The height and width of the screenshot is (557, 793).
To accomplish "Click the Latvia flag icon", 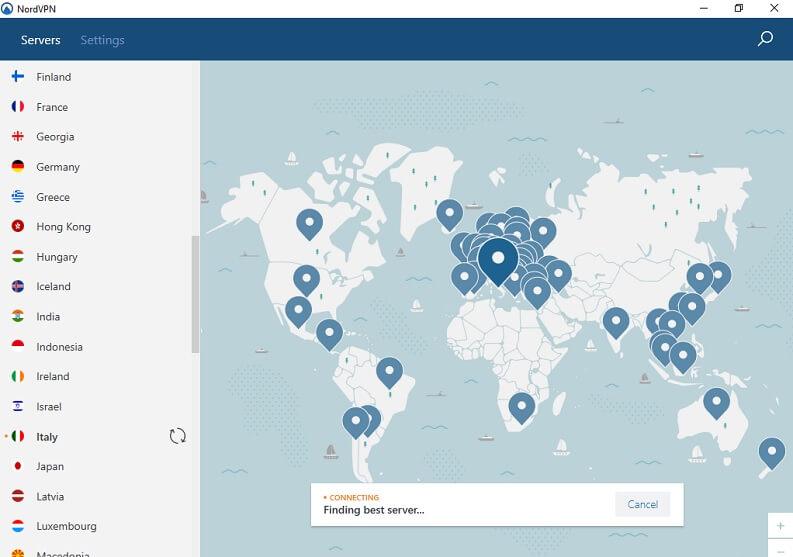I will pyautogui.click(x=18, y=496).
